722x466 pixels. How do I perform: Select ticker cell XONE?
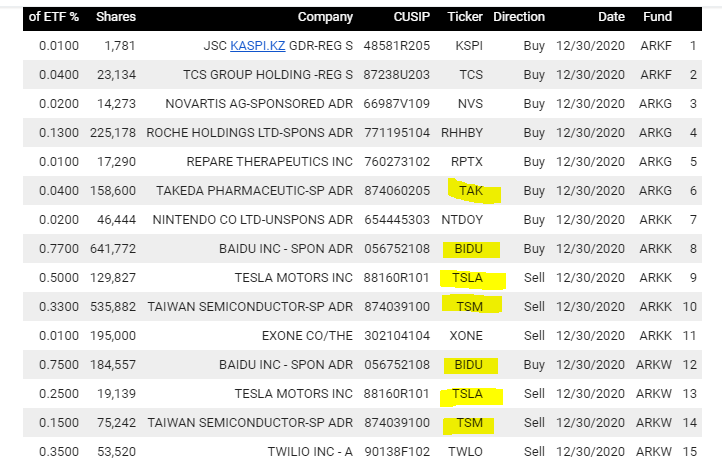[466, 336]
